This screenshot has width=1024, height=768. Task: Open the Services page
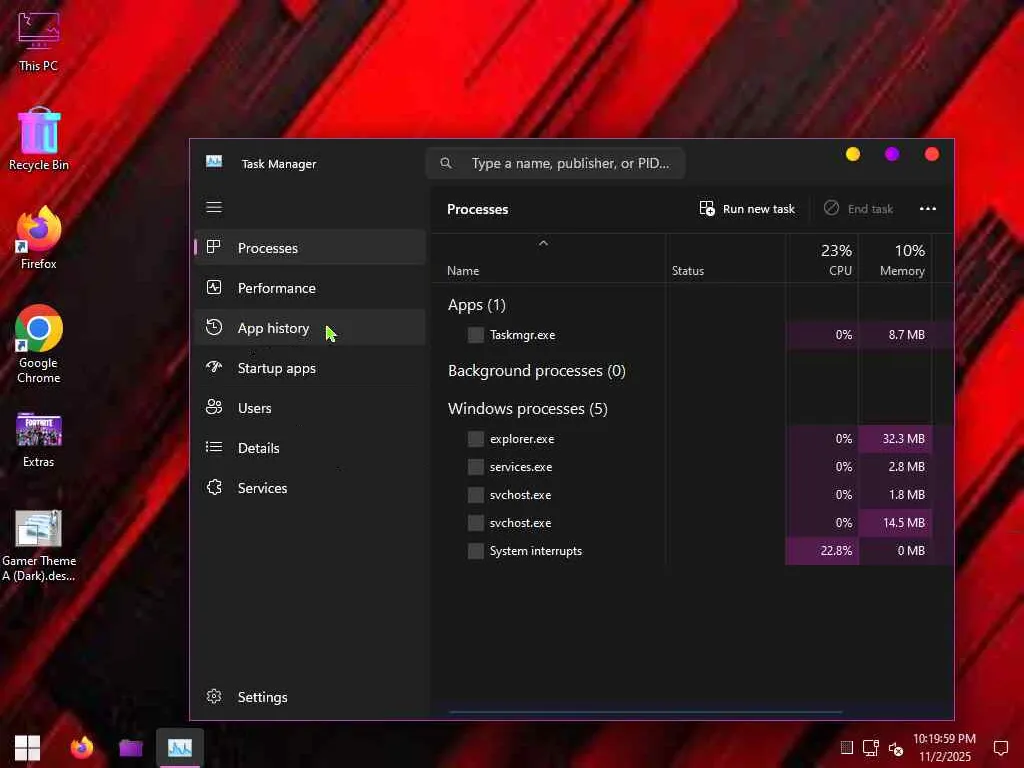coord(310,488)
